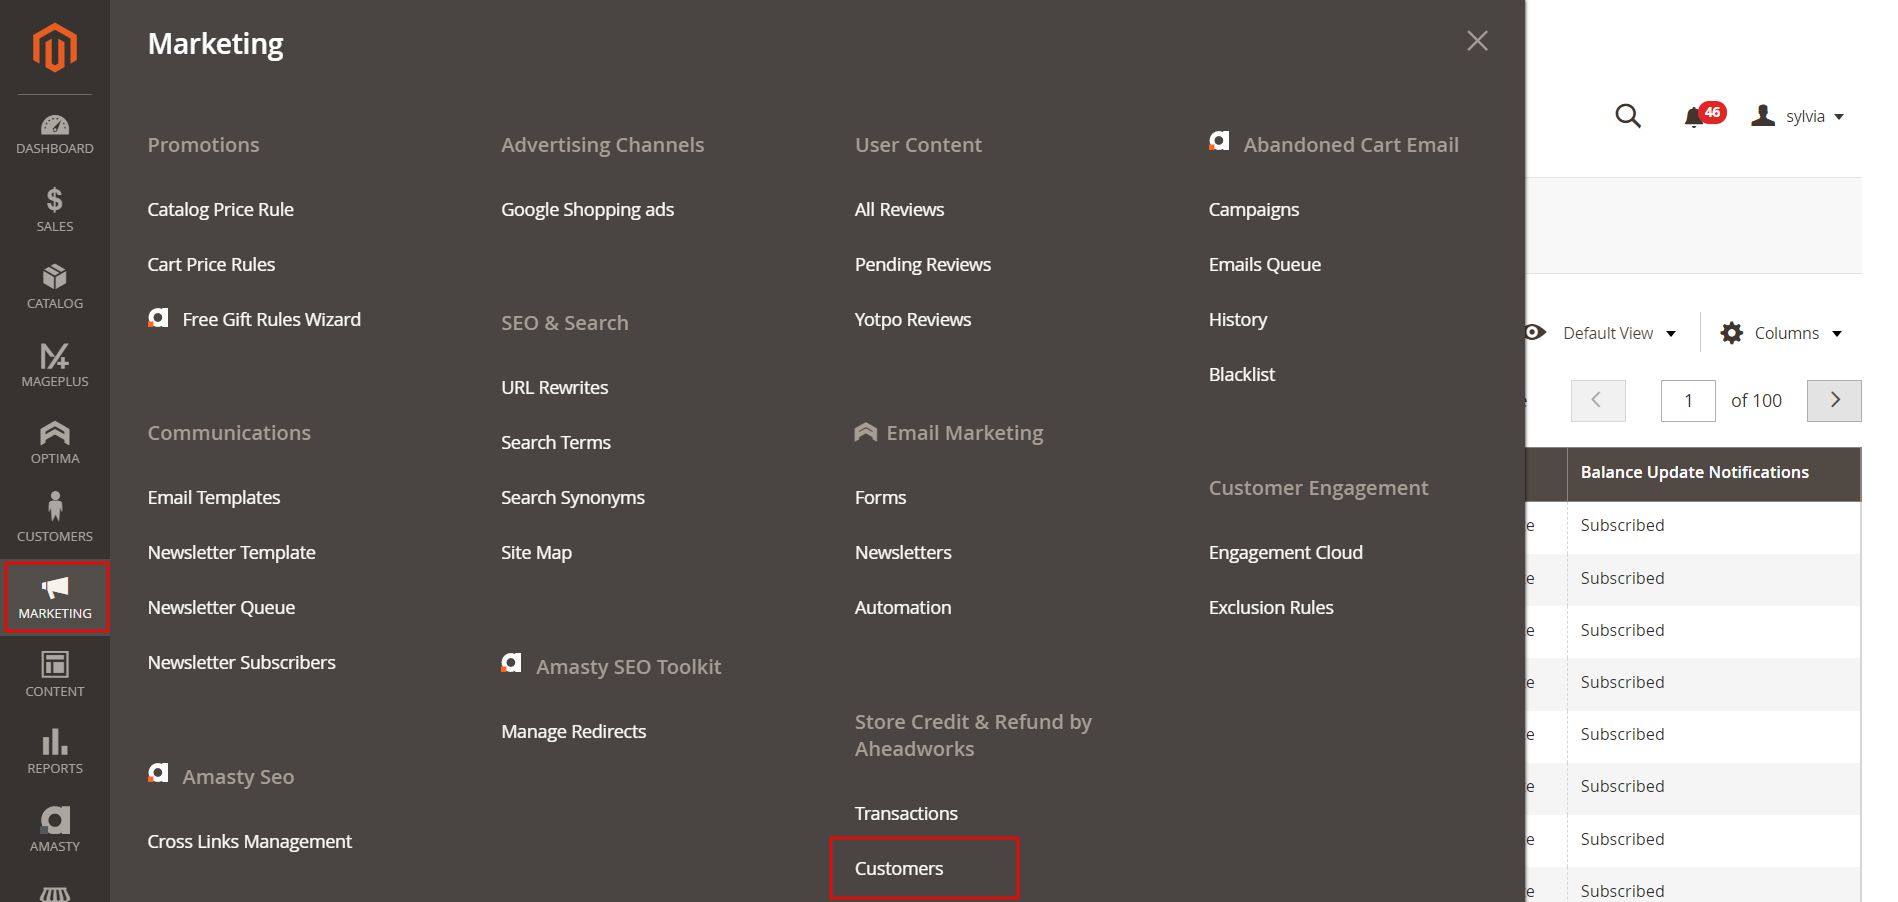Open Newsletter Template

point(232,552)
